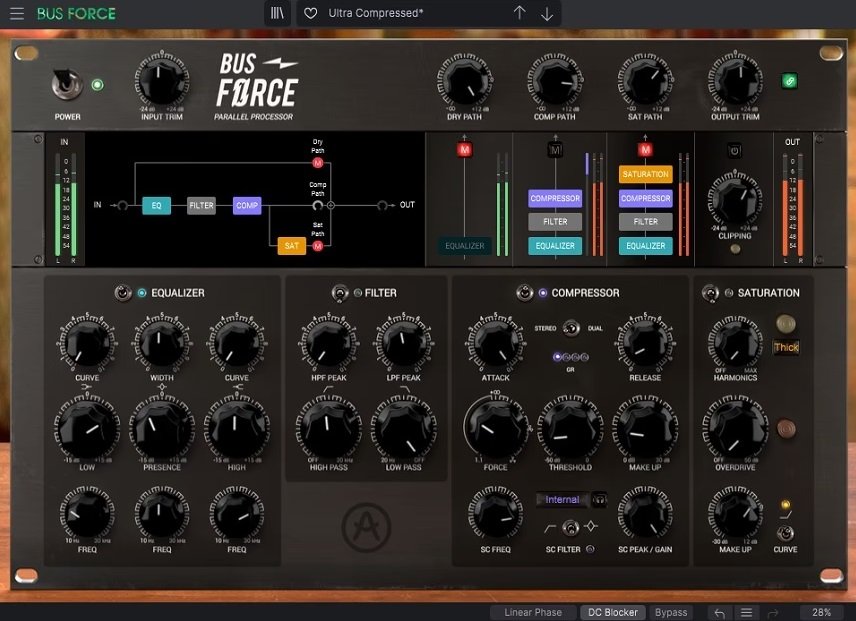This screenshot has width=856, height=621.
Task: Click the Compressor section routing switch icon
Action: point(525,293)
